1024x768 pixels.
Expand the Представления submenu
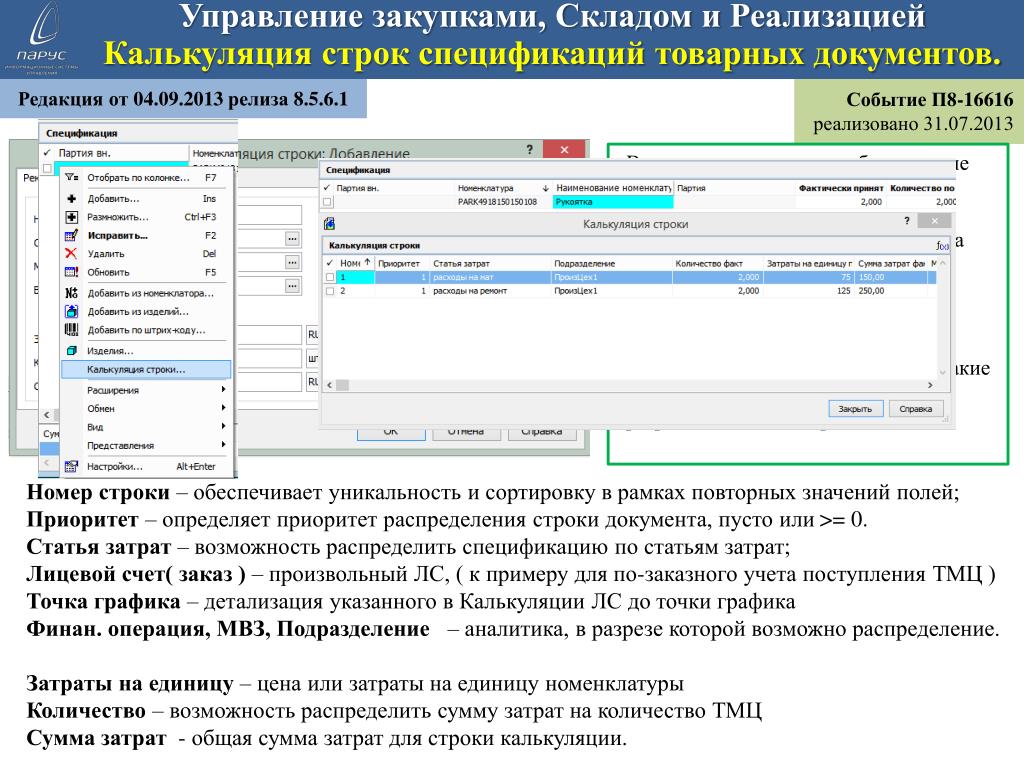click(223, 445)
